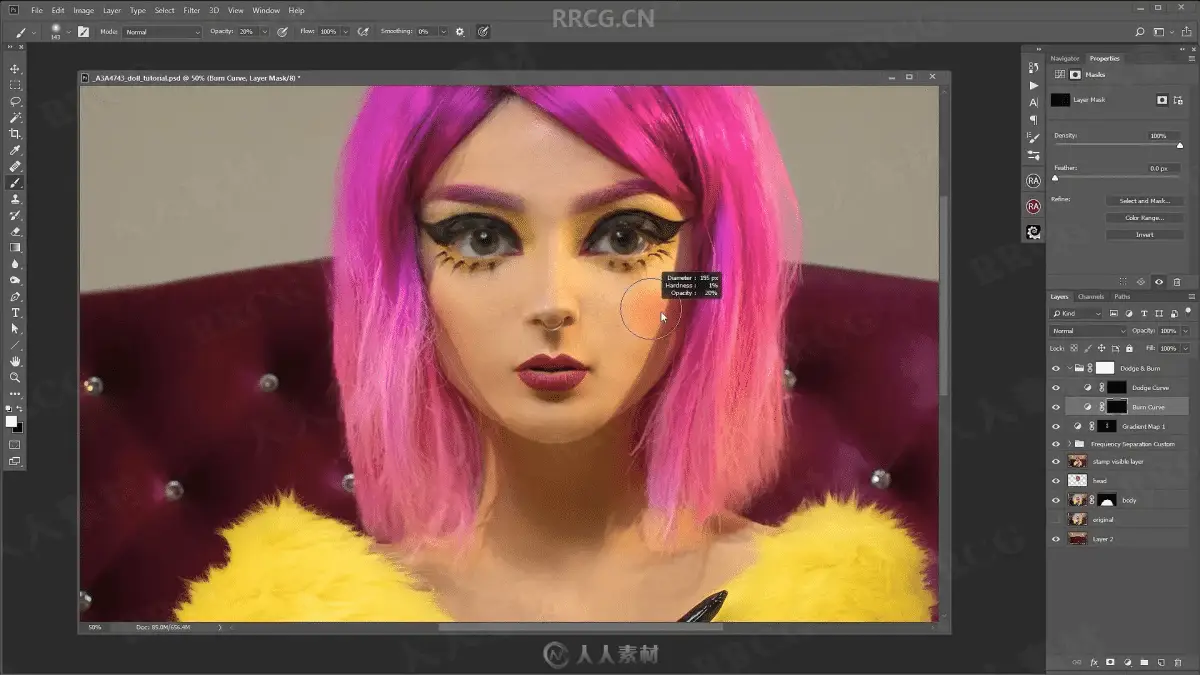Image resolution: width=1200 pixels, height=675 pixels.
Task: Open the Brush Settings panel icon
Action: pyautogui.click(x=1033, y=138)
